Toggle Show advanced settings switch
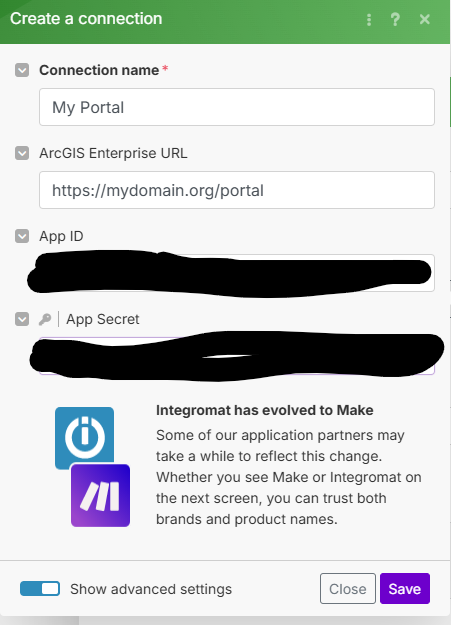This screenshot has width=451, height=625. pyautogui.click(x=40, y=589)
